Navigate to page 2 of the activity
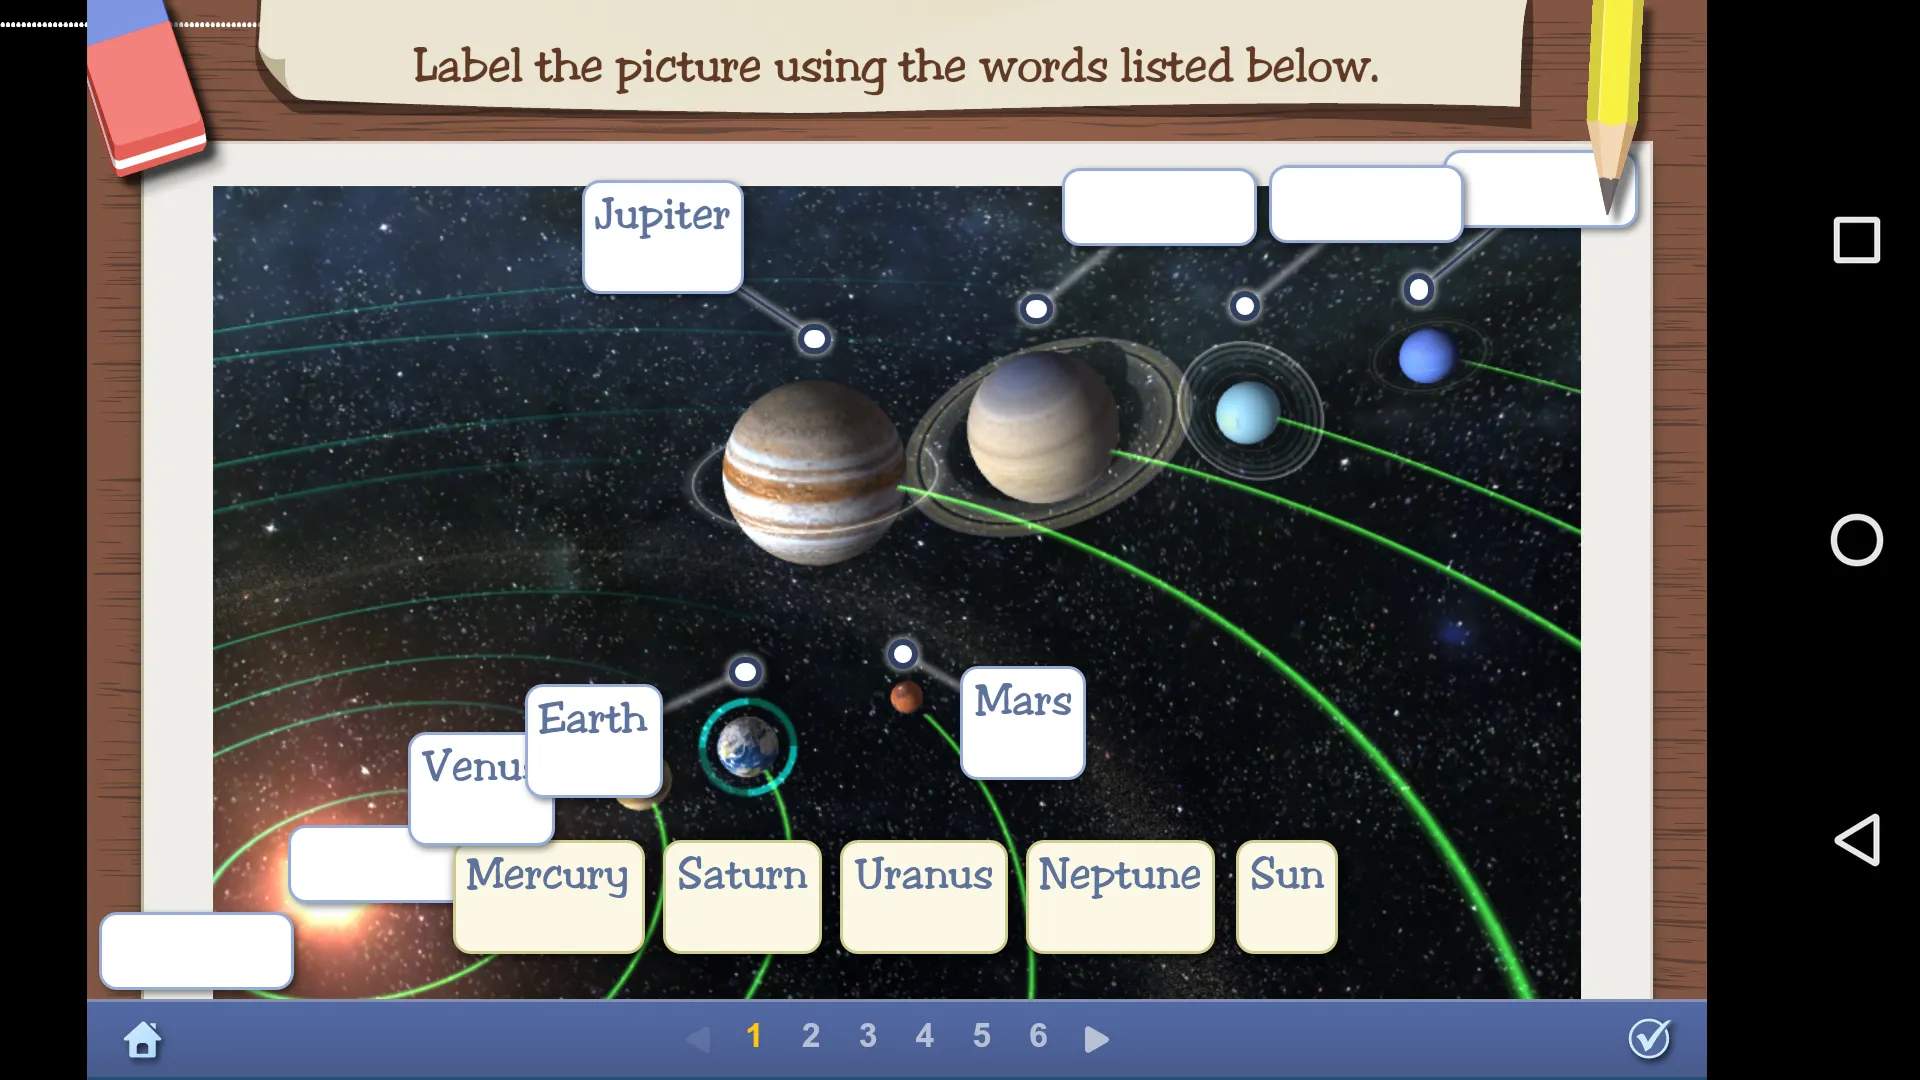 click(x=811, y=1035)
